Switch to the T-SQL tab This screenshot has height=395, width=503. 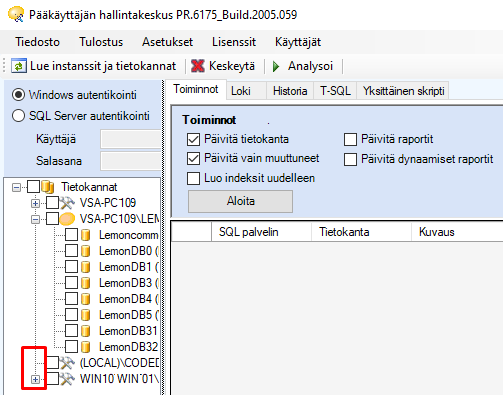tap(335, 91)
